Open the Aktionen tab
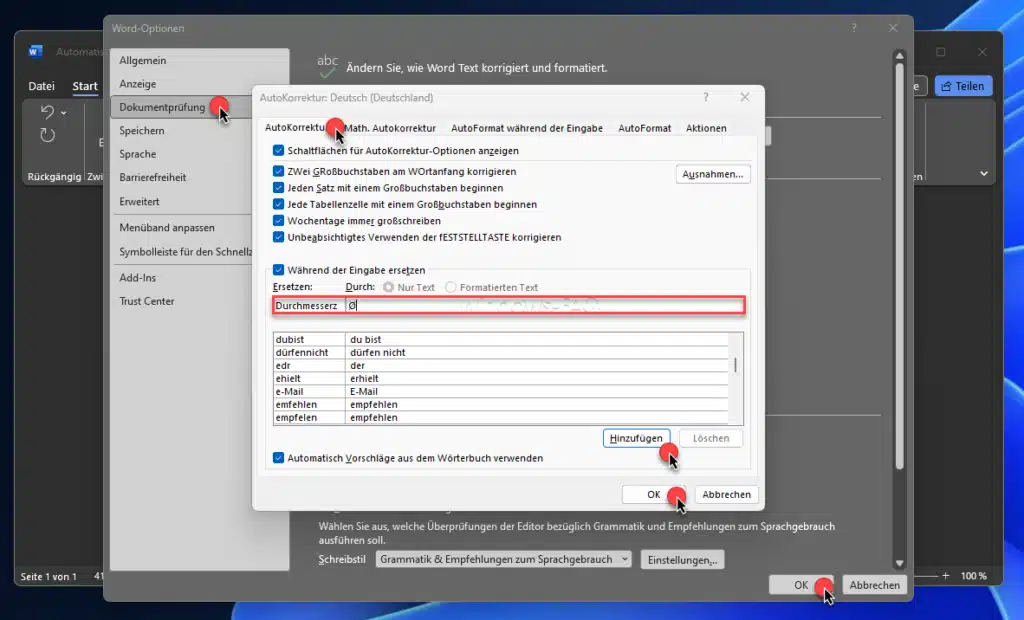The height and width of the screenshot is (620, 1024). 706,128
